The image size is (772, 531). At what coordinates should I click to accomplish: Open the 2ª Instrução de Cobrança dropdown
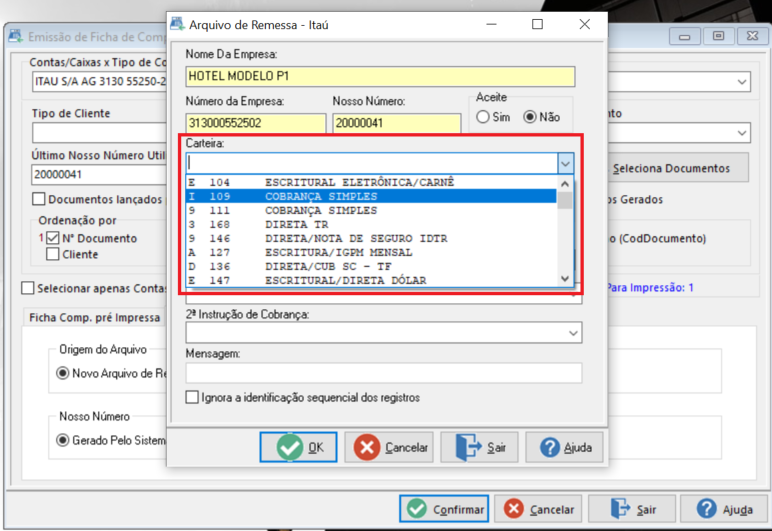click(x=573, y=333)
